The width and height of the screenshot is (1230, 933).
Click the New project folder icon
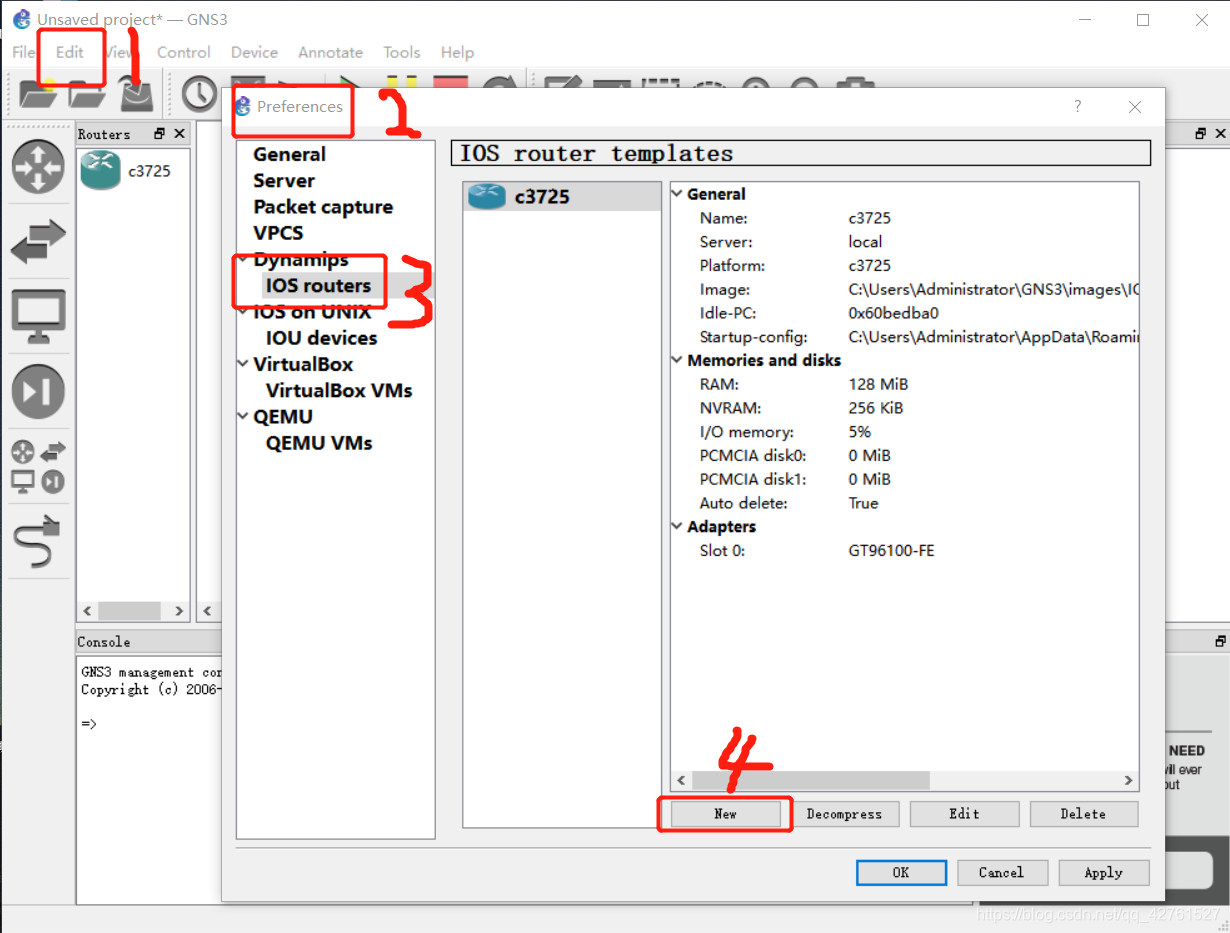click(x=38, y=93)
